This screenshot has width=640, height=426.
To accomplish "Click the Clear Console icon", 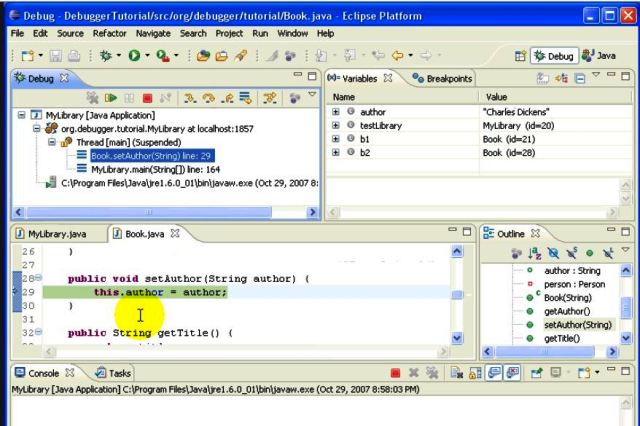I will (456, 373).
